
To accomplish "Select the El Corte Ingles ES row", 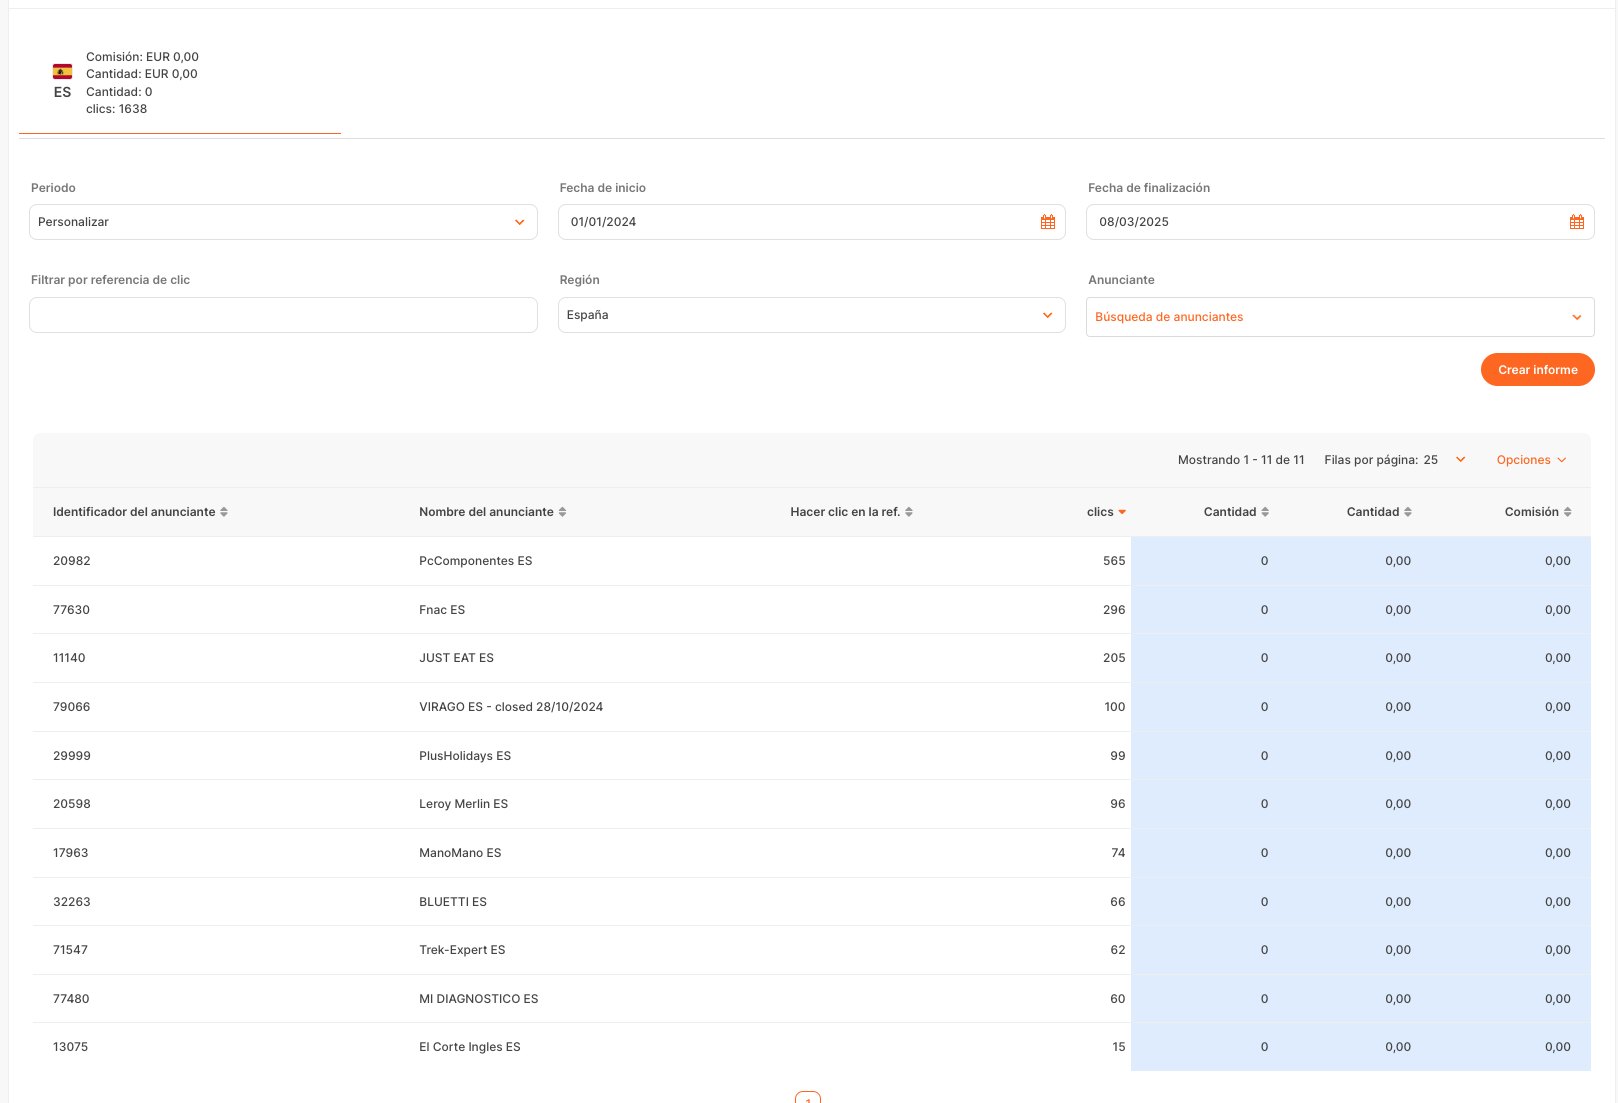I will 469,1047.
